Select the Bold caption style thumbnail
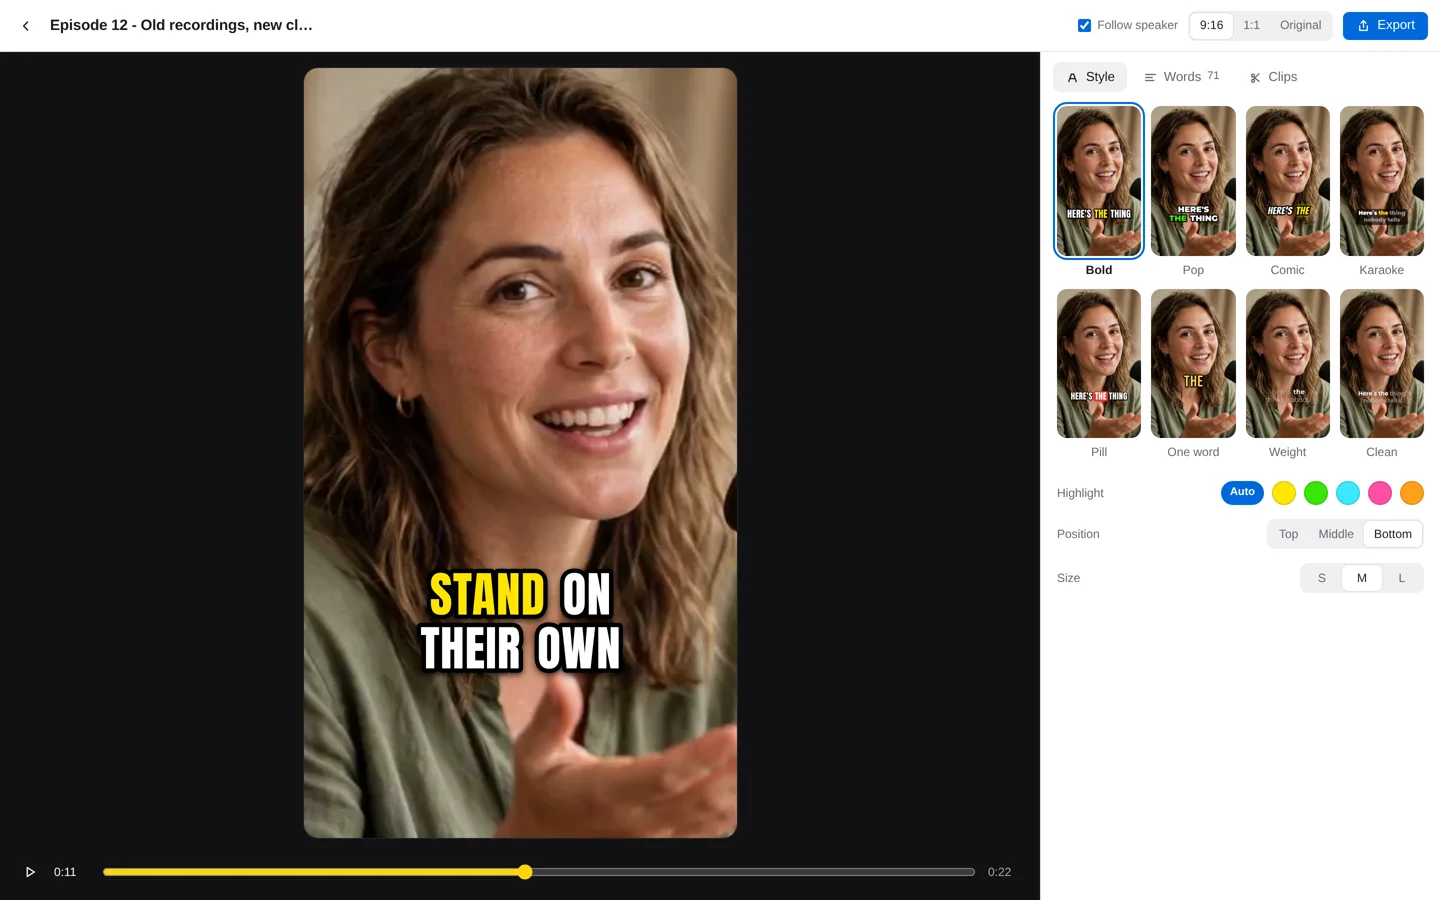 click(x=1099, y=181)
